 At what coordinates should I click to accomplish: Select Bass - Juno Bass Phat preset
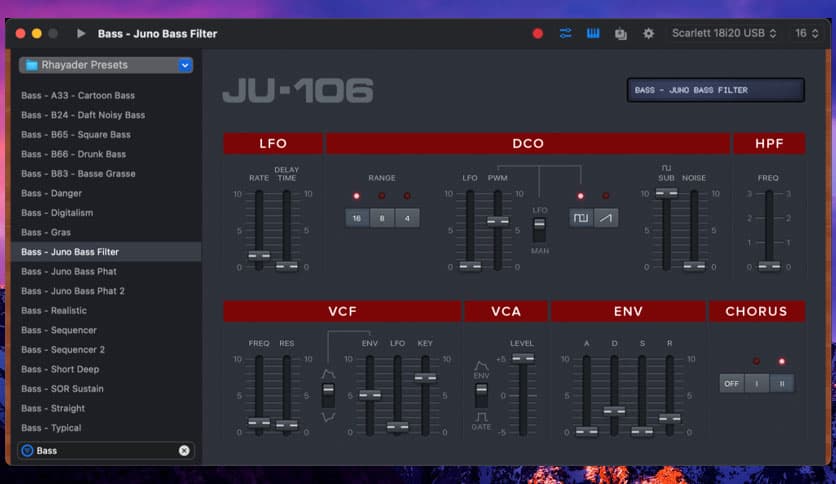(69, 271)
